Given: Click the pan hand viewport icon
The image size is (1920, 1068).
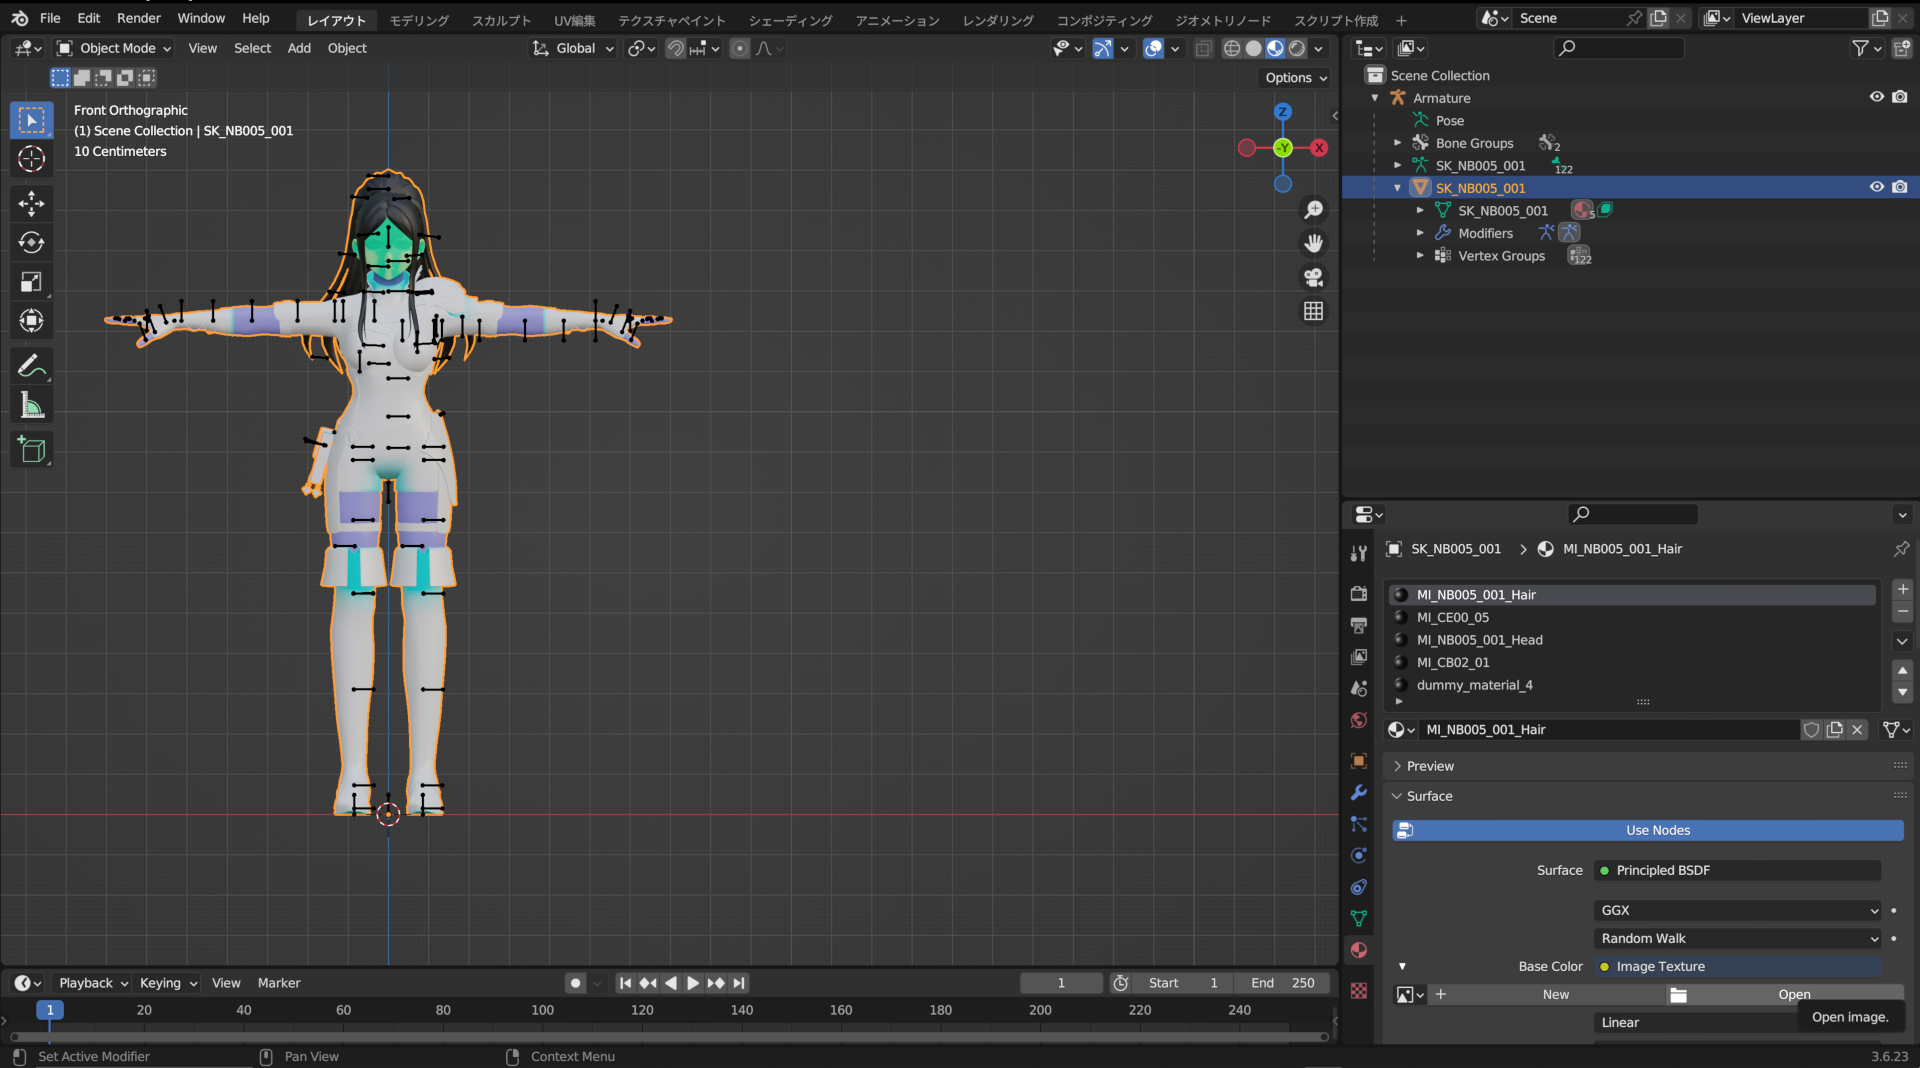Looking at the screenshot, I should pos(1313,243).
